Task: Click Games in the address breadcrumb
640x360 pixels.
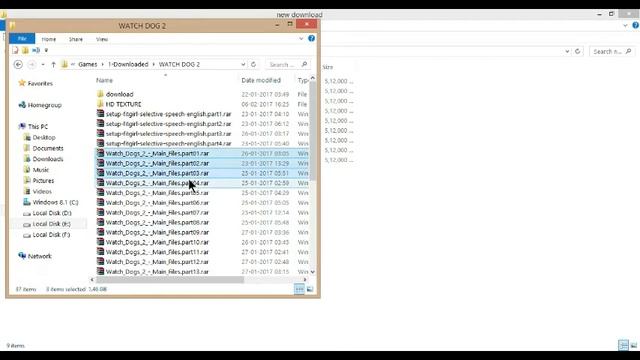Action: point(88,64)
